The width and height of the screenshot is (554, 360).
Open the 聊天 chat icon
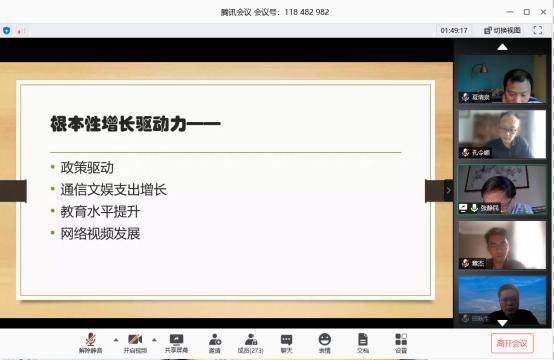tap(287, 343)
